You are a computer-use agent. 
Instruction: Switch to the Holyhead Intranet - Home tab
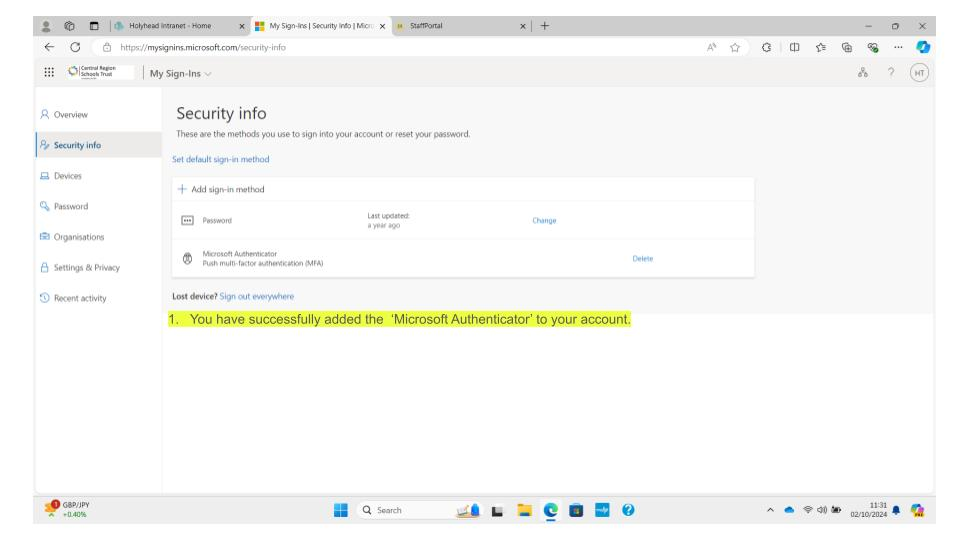[x=171, y=26]
